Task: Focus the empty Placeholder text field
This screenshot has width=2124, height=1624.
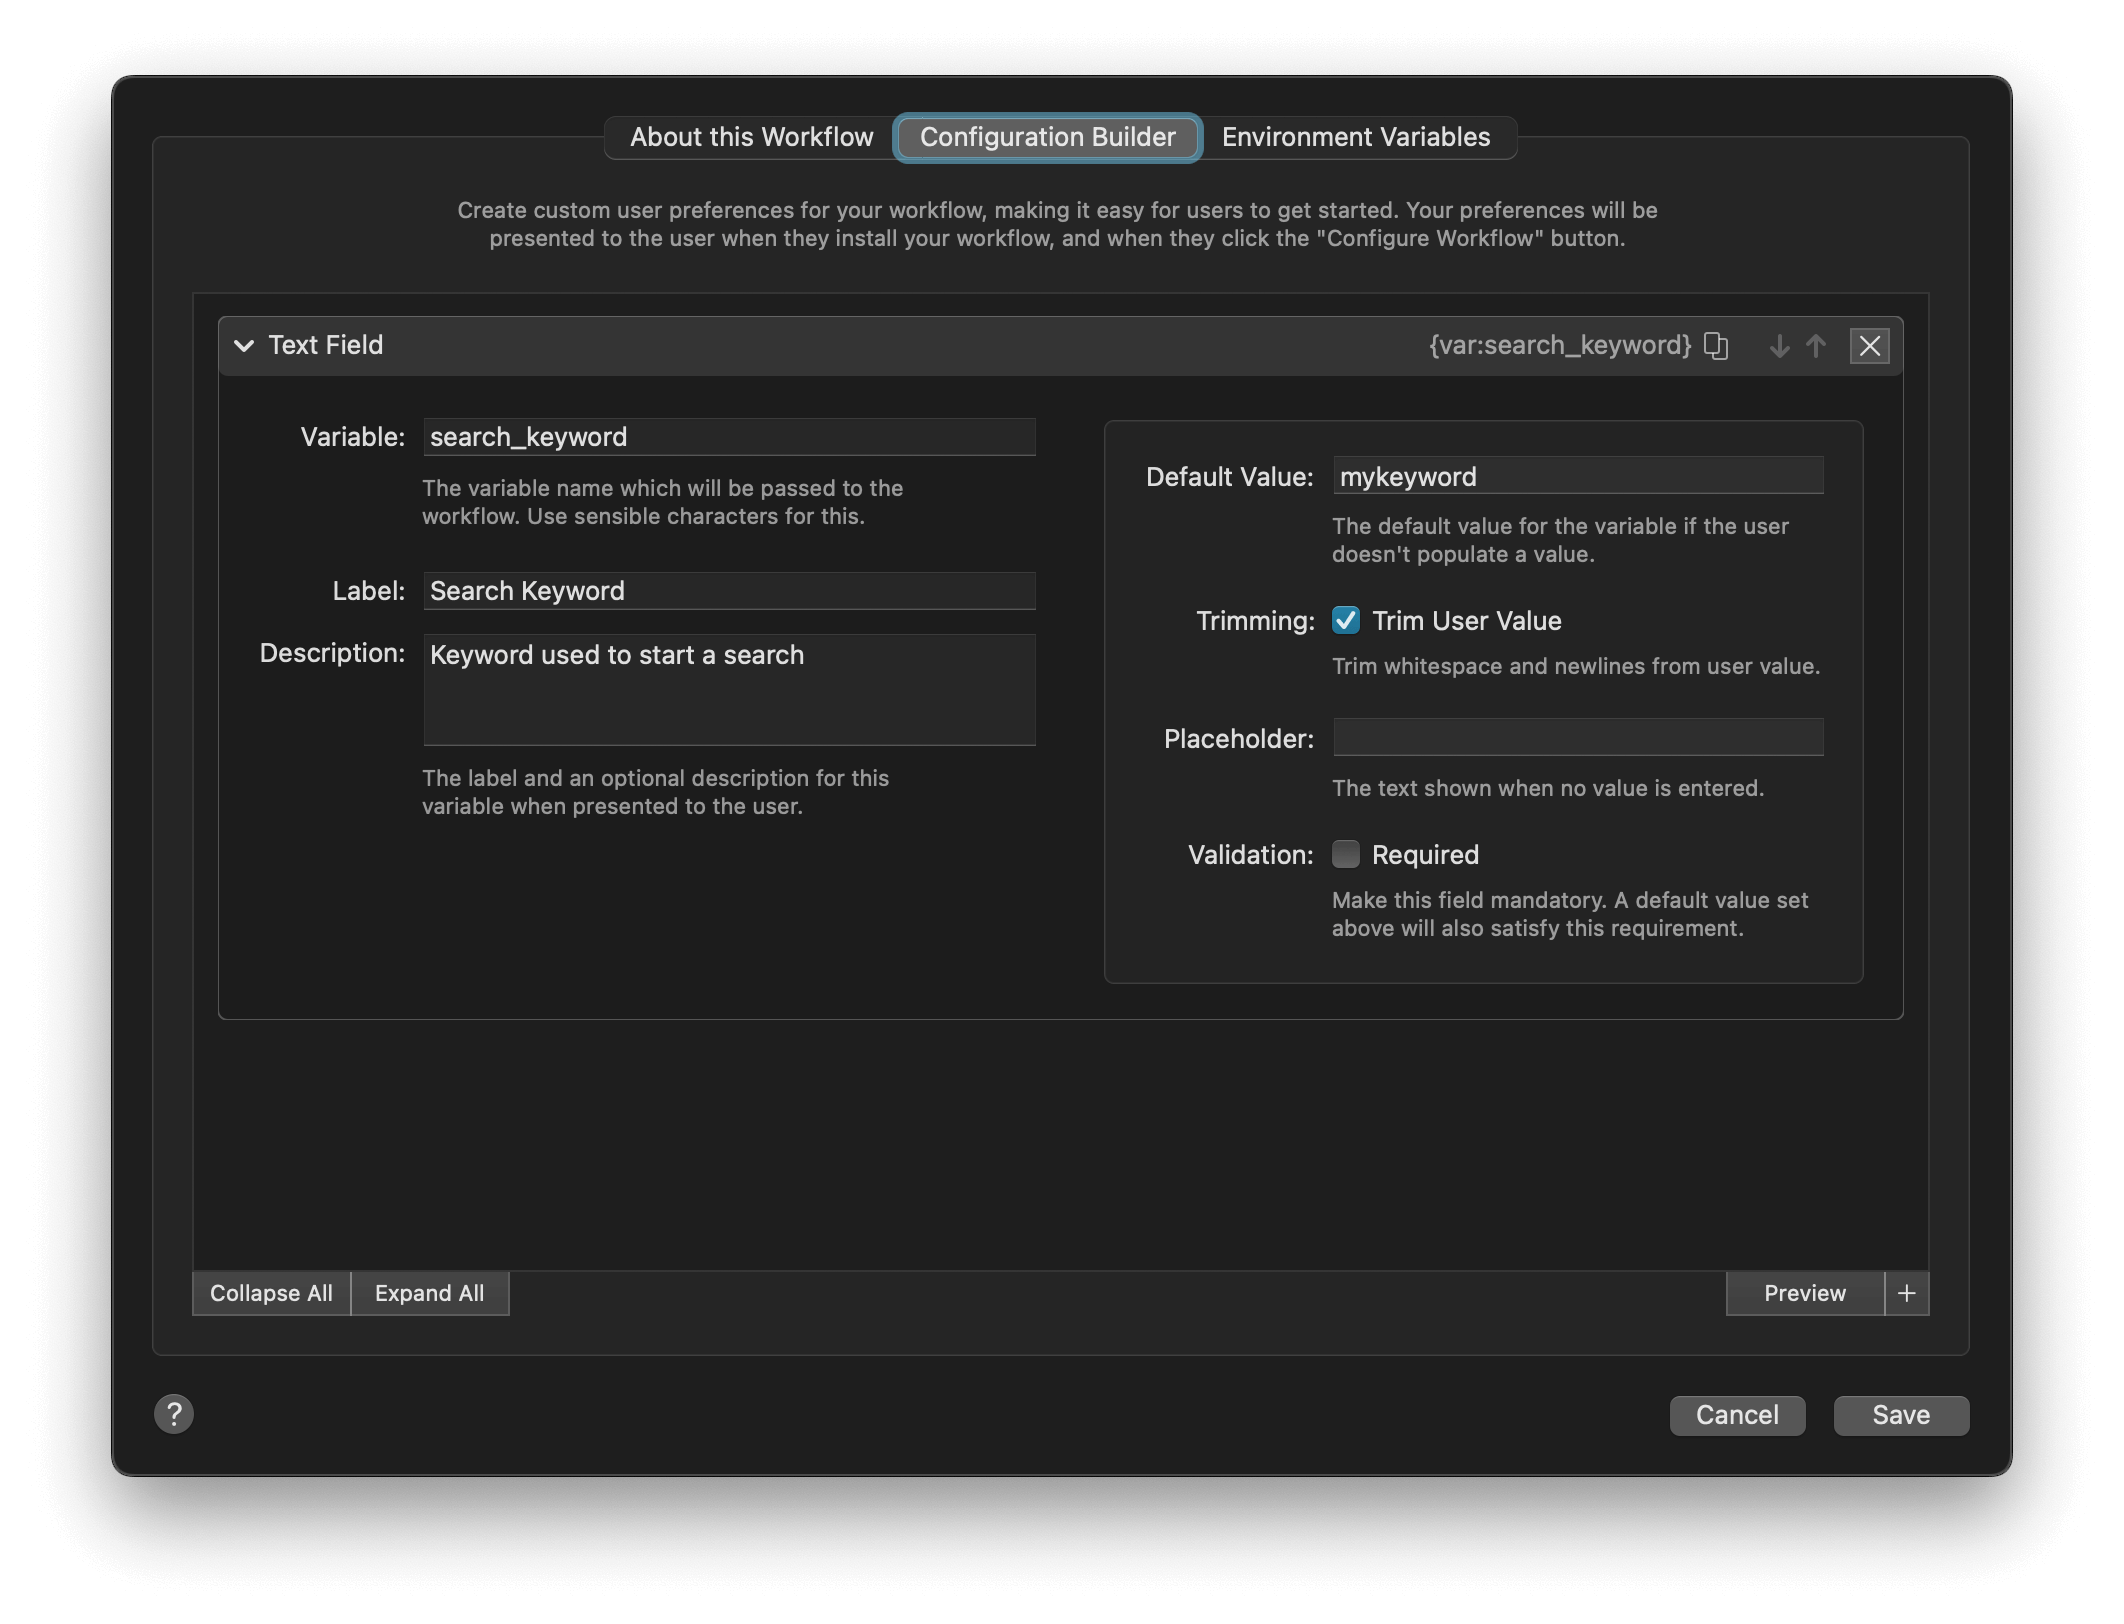Action: [1577, 738]
